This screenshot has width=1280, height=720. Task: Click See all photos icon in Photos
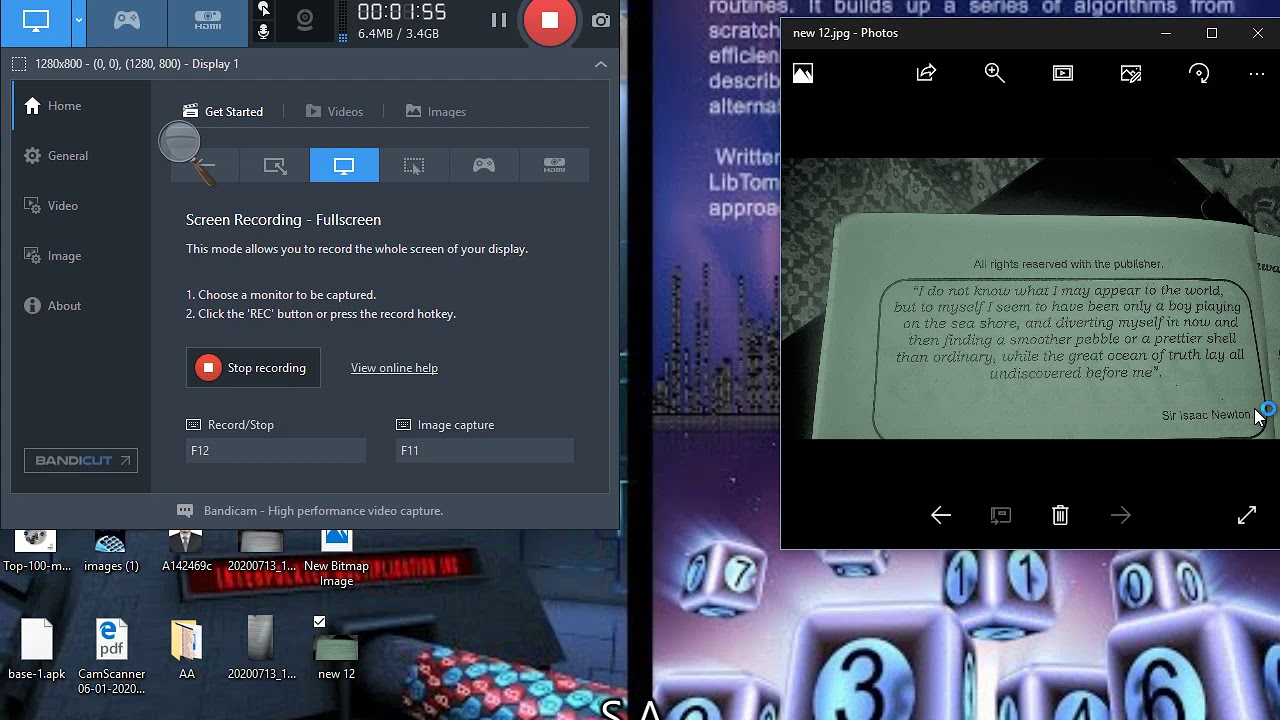click(803, 73)
